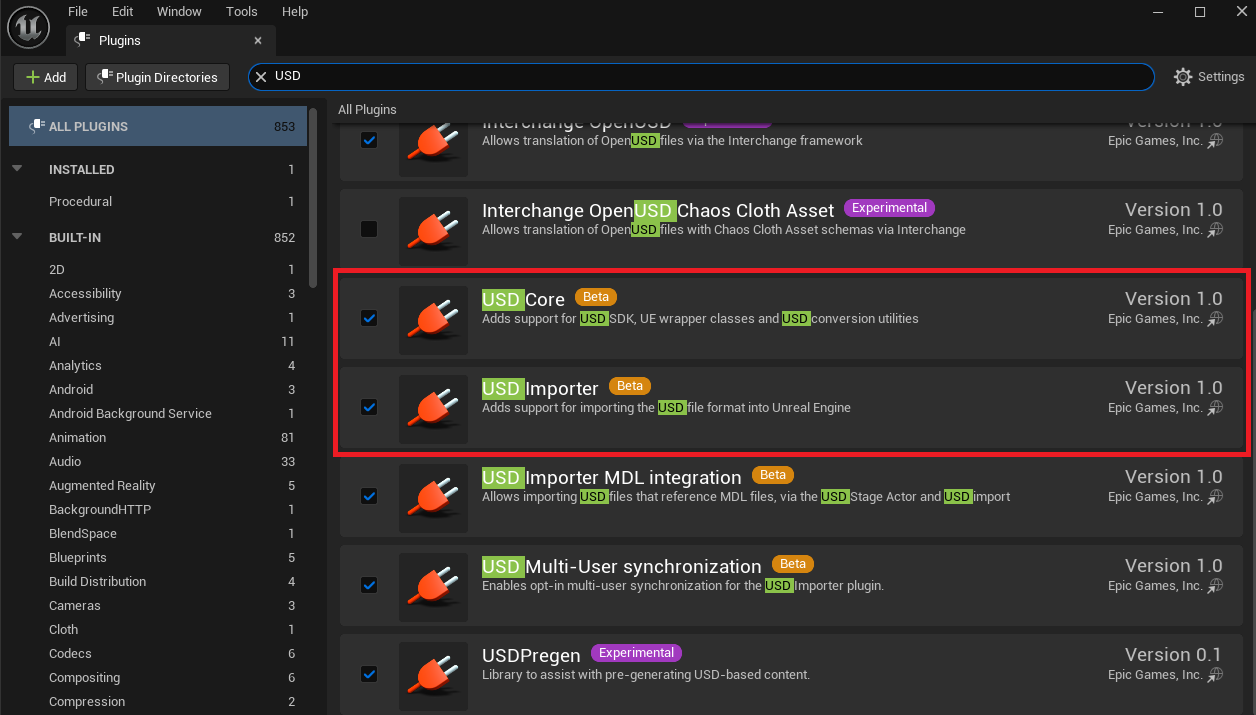Uncheck USD Multi-User synchronization plugin
This screenshot has height=715, width=1256.
369,585
